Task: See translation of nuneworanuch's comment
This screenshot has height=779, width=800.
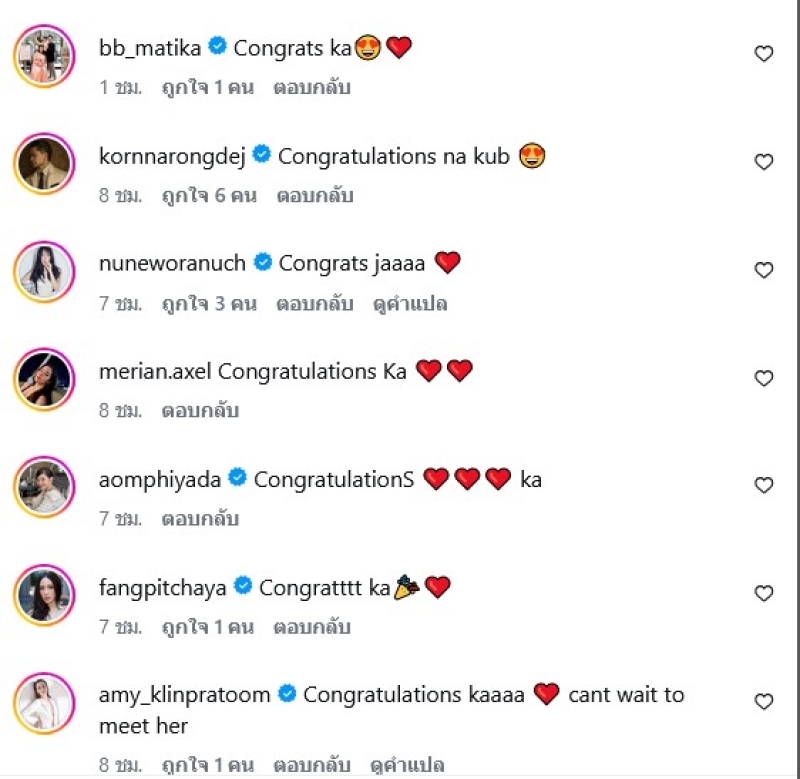Action: (411, 303)
